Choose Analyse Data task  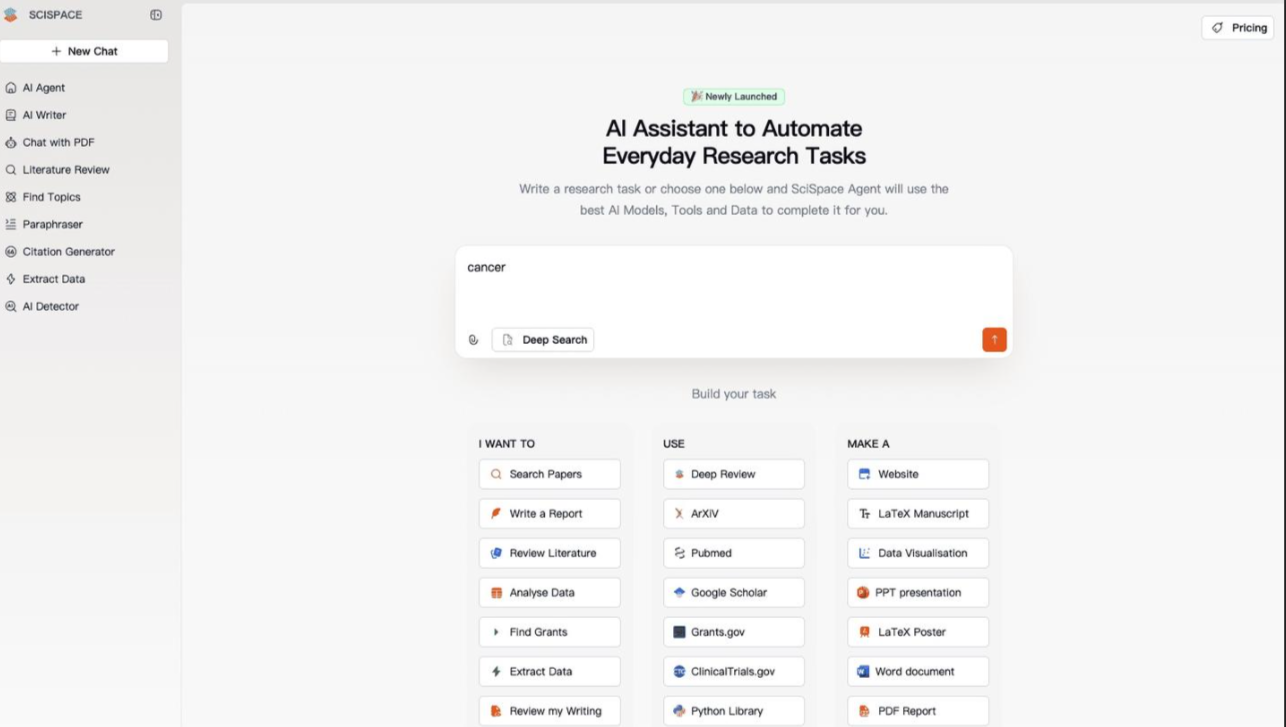549,593
